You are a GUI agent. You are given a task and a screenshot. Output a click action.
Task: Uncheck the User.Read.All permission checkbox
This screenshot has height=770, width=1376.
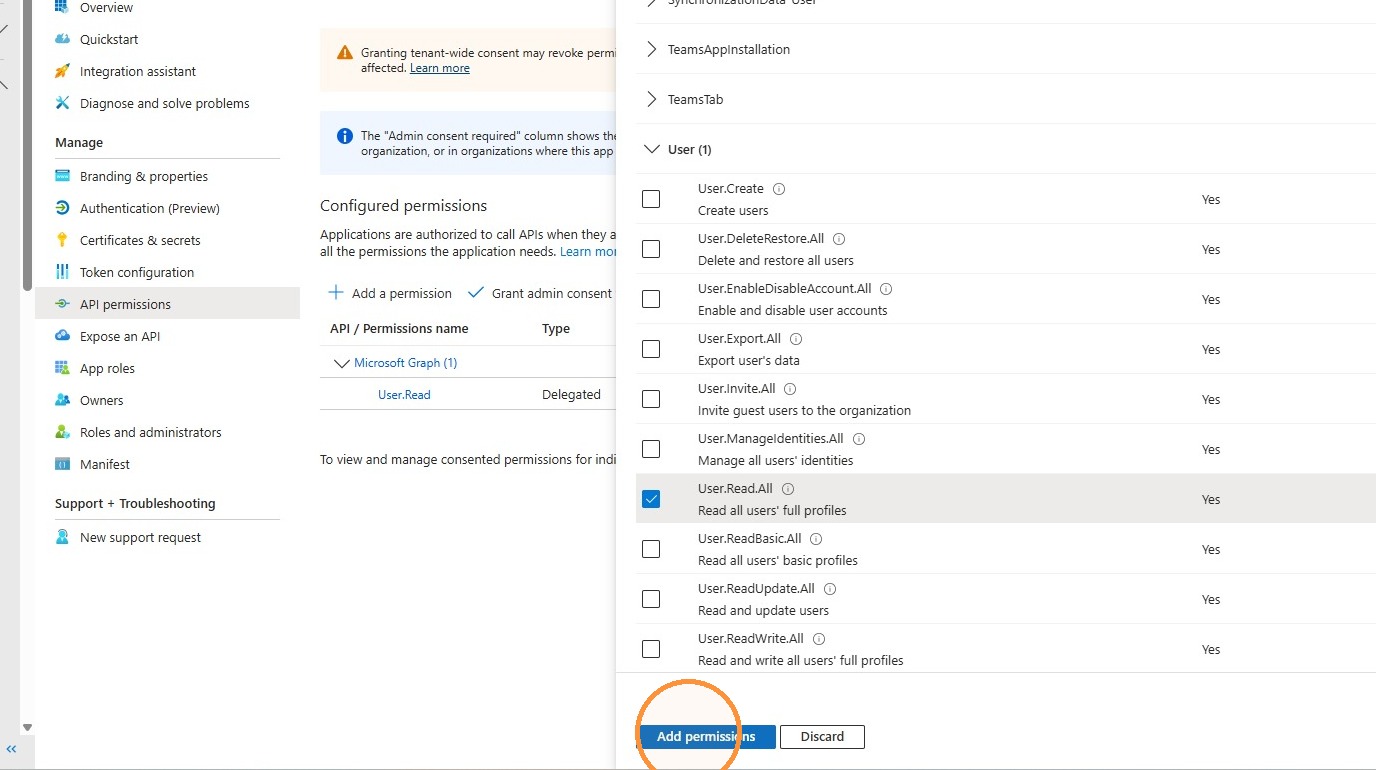pos(651,499)
